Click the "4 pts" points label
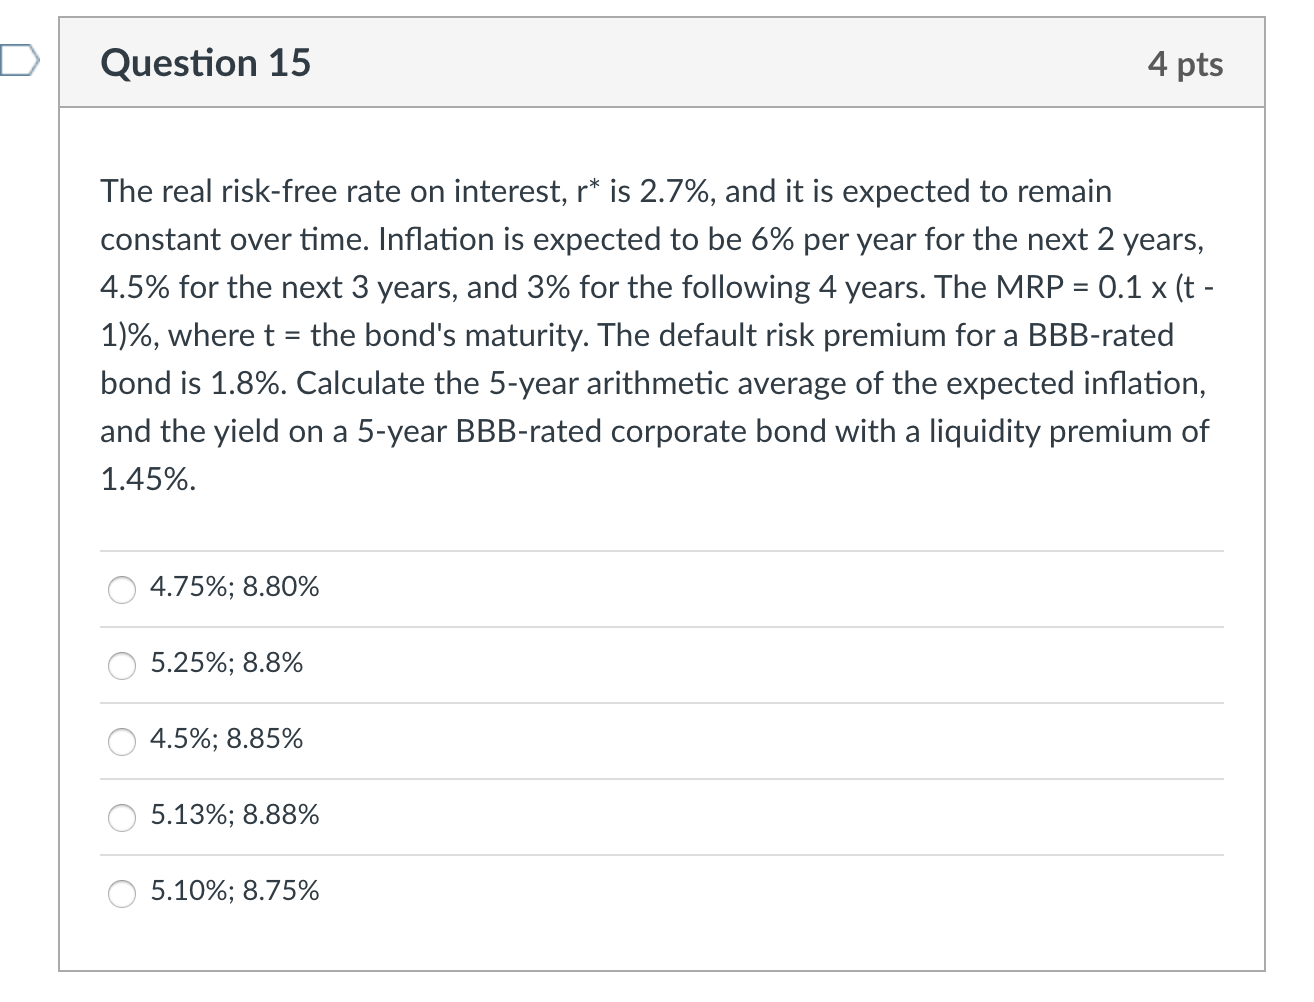 (x=1185, y=64)
